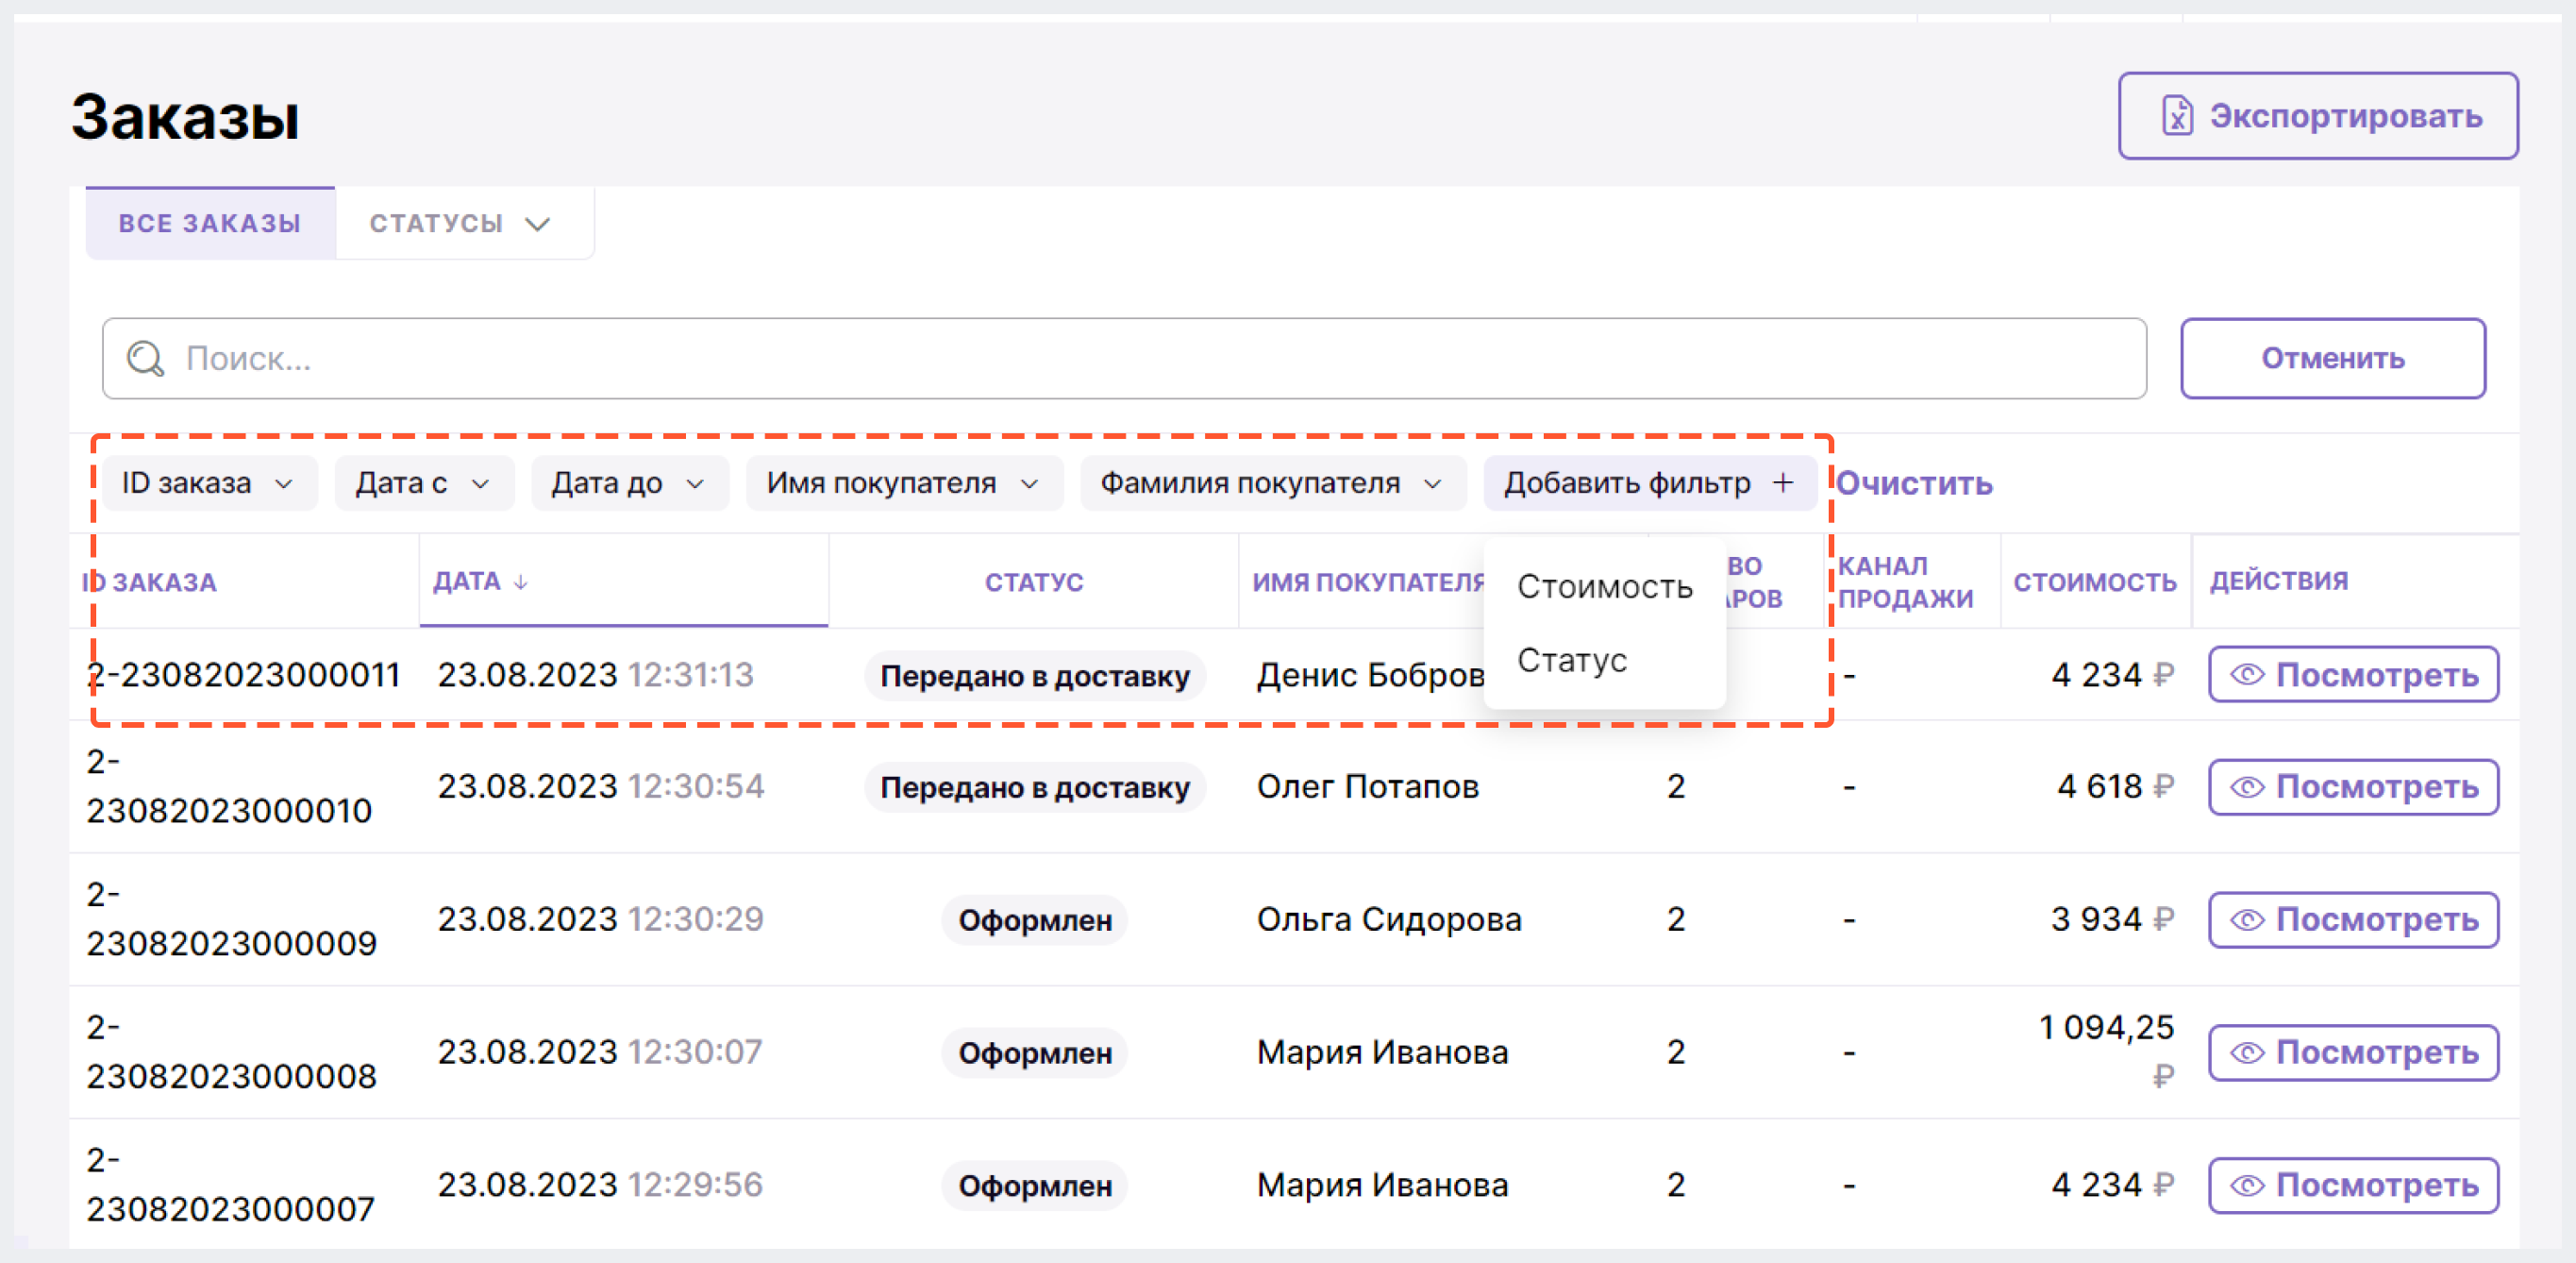Click the price 4 618 ₽
This screenshot has width=2576, height=1263.
(2115, 787)
